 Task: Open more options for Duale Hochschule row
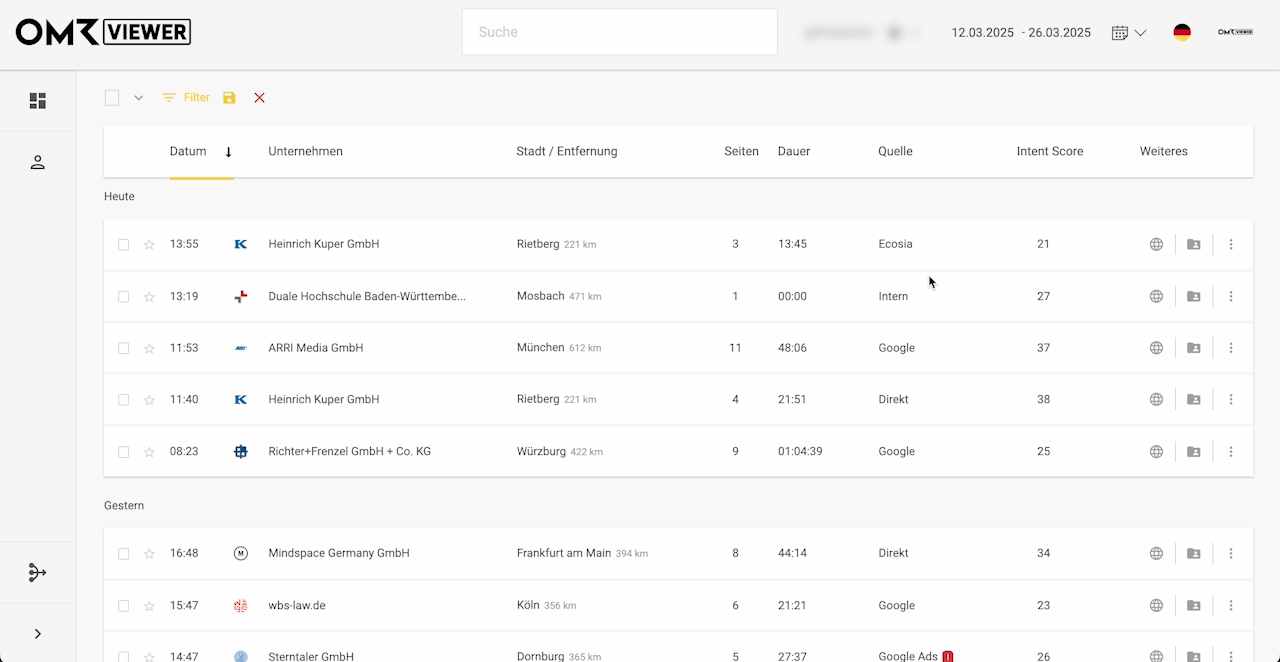1231,297
